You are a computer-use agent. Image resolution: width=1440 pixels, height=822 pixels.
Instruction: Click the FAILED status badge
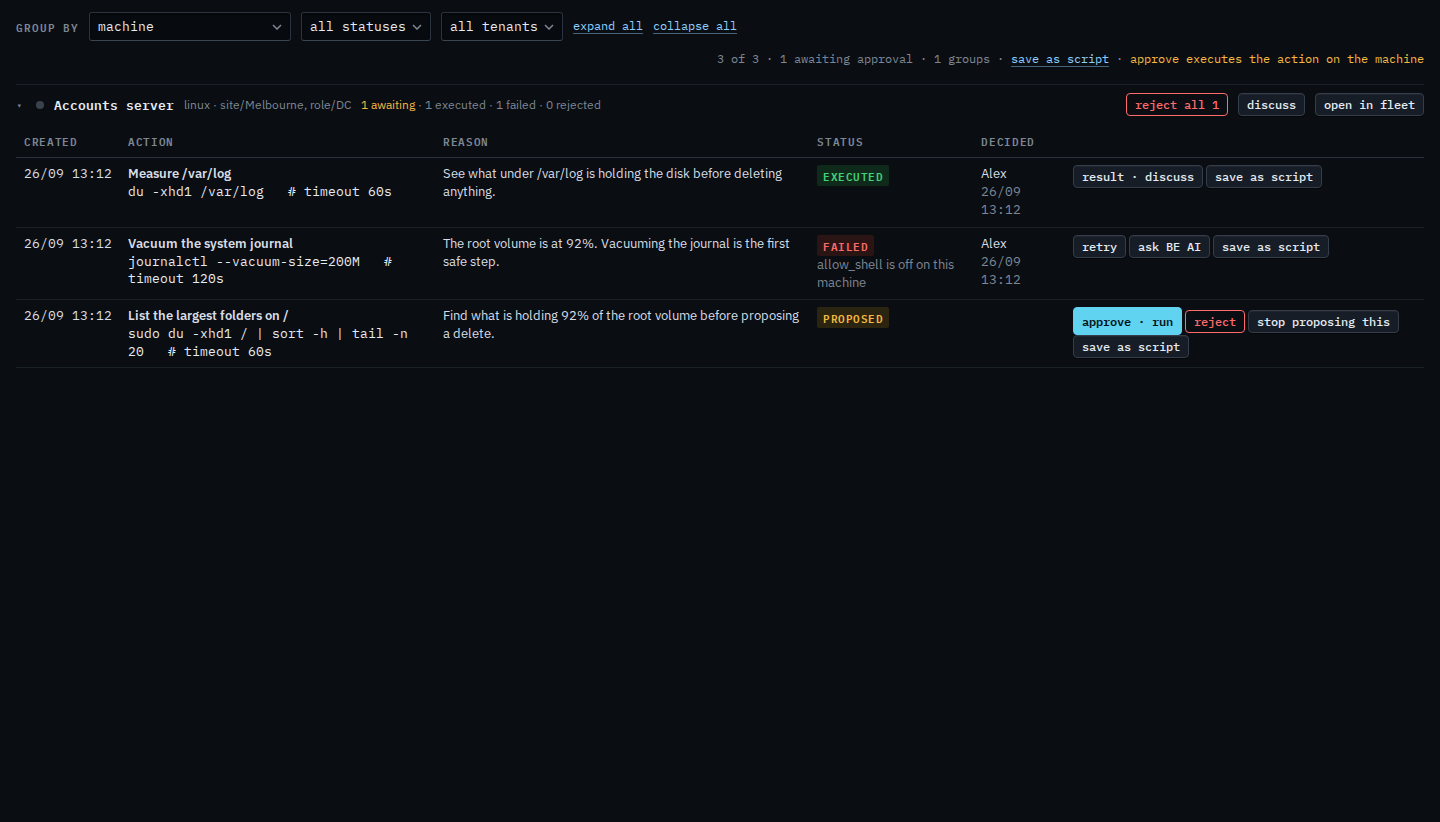(x=845, y=246)
